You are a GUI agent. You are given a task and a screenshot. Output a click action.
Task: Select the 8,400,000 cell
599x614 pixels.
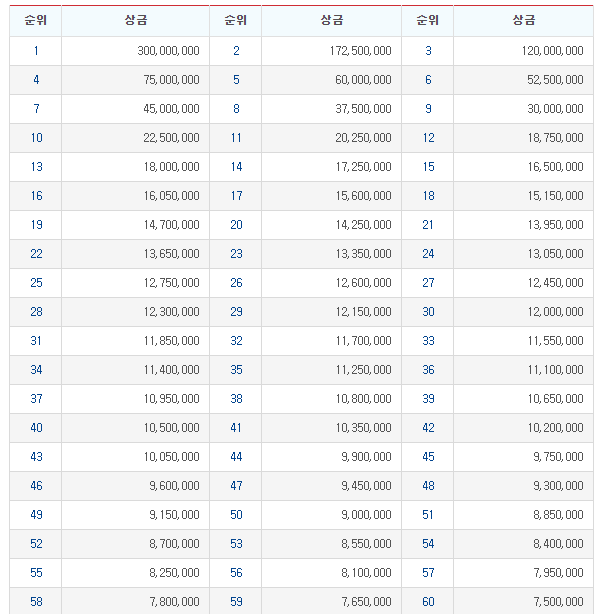pyautogui.click(x=558, y=544)
